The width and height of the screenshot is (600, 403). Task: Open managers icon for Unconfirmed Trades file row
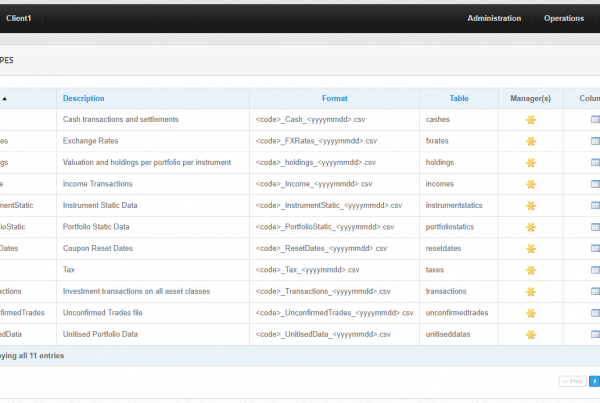point(530,313)
